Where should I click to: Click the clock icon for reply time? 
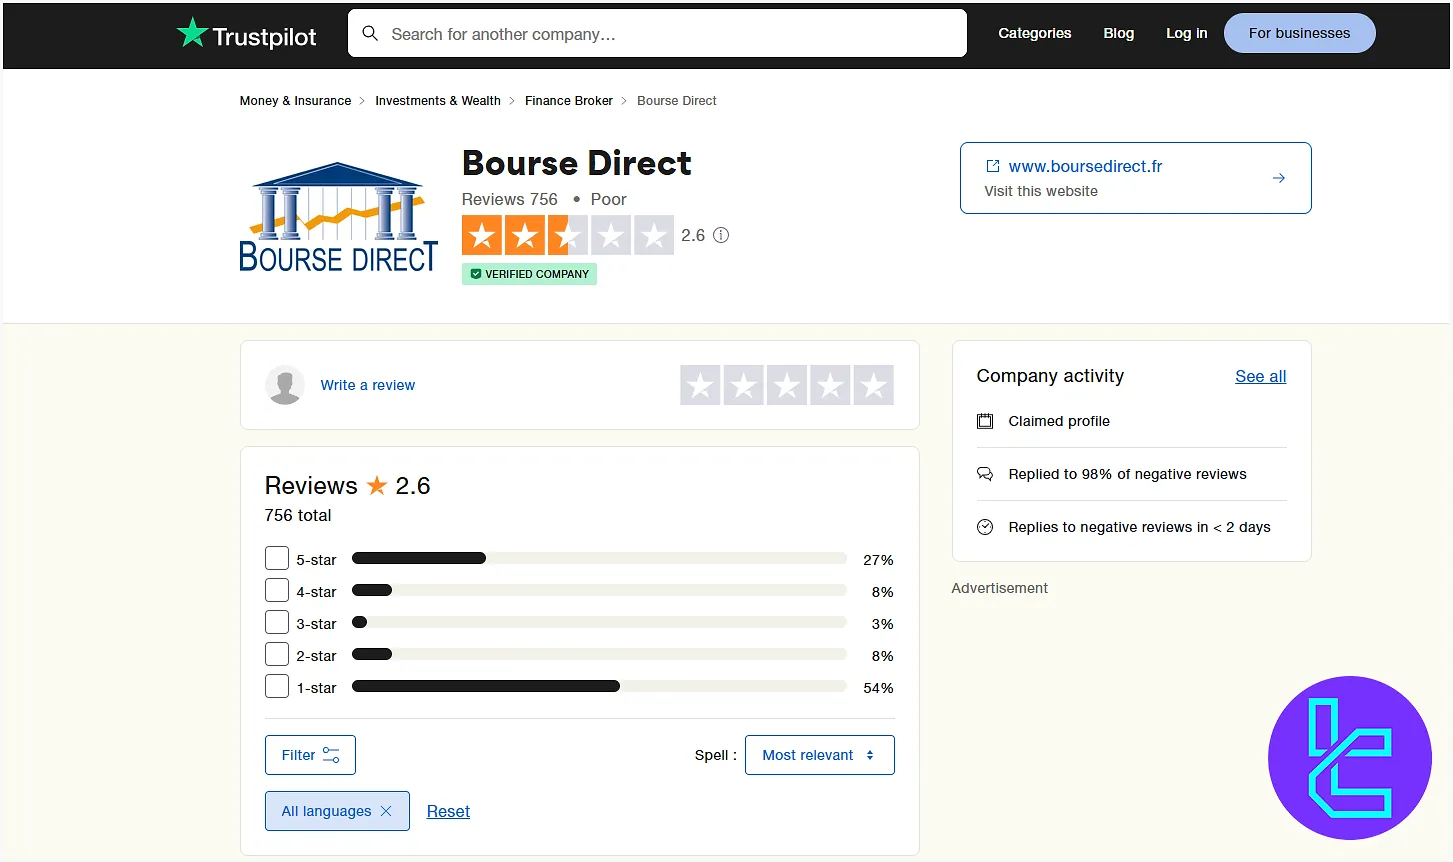click(985, 527)
